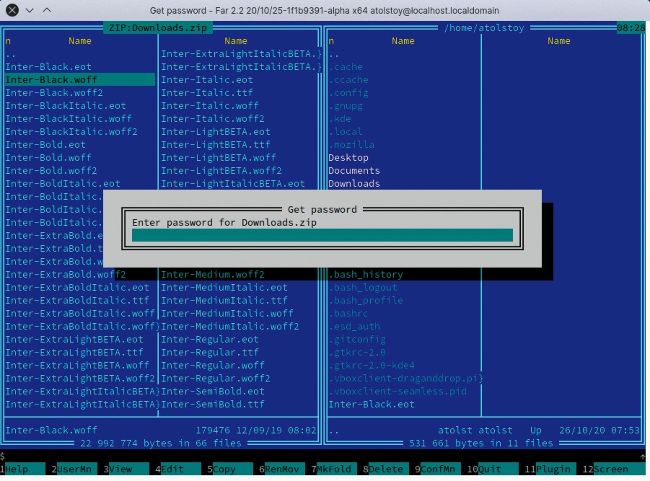Select the Downloads folder in right panel

[354, 184]
